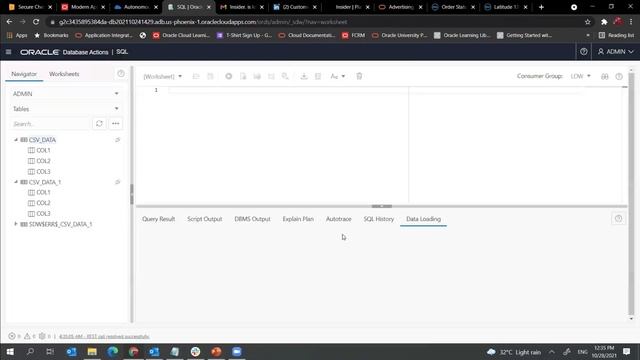
Task: Open the navigator more options menu
Action: (x=116, y=124)
